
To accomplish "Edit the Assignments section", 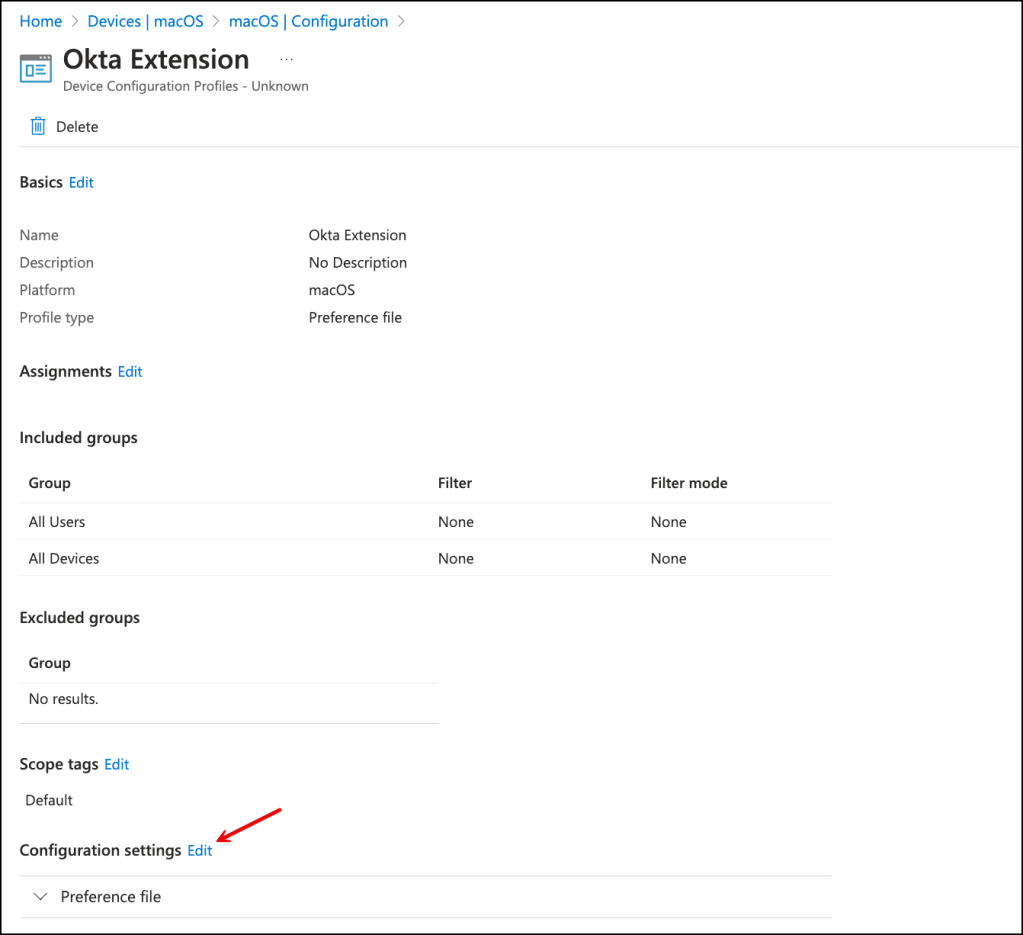I will [130, 371].
